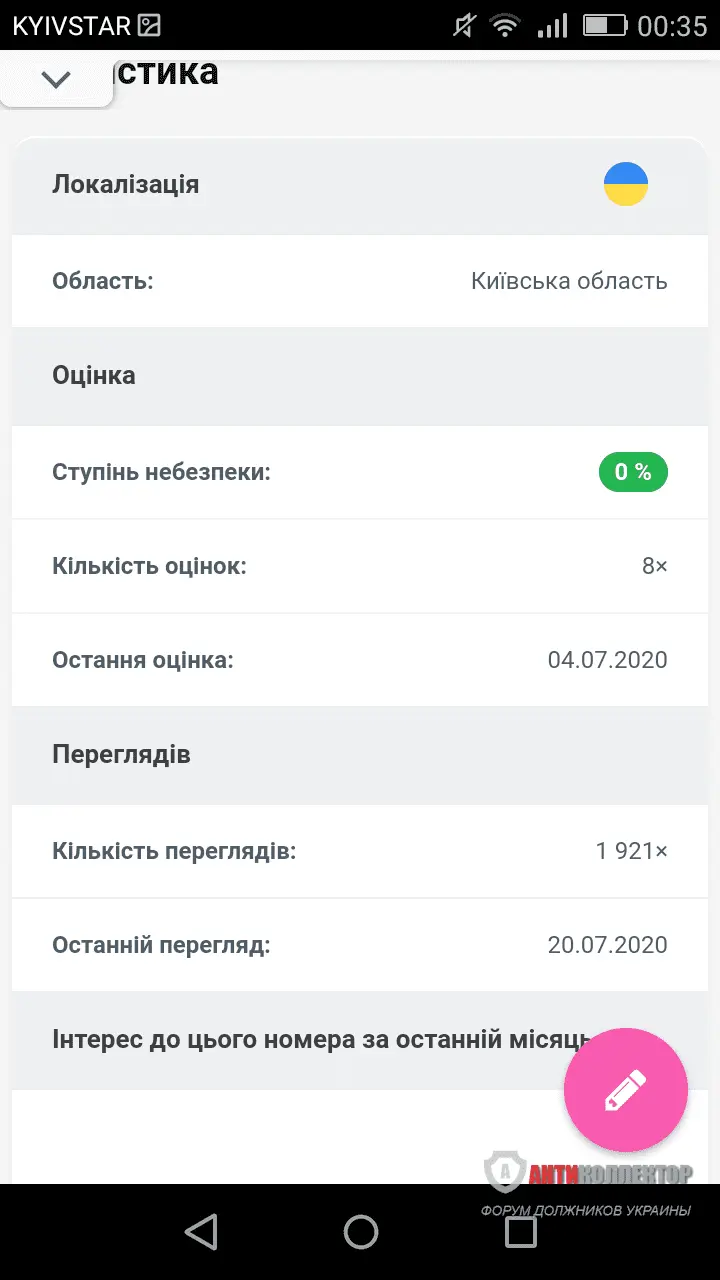Screen dimensions: 720x1280
Task: Tap the Кількість оцінок row
Action: pos(360,567)
